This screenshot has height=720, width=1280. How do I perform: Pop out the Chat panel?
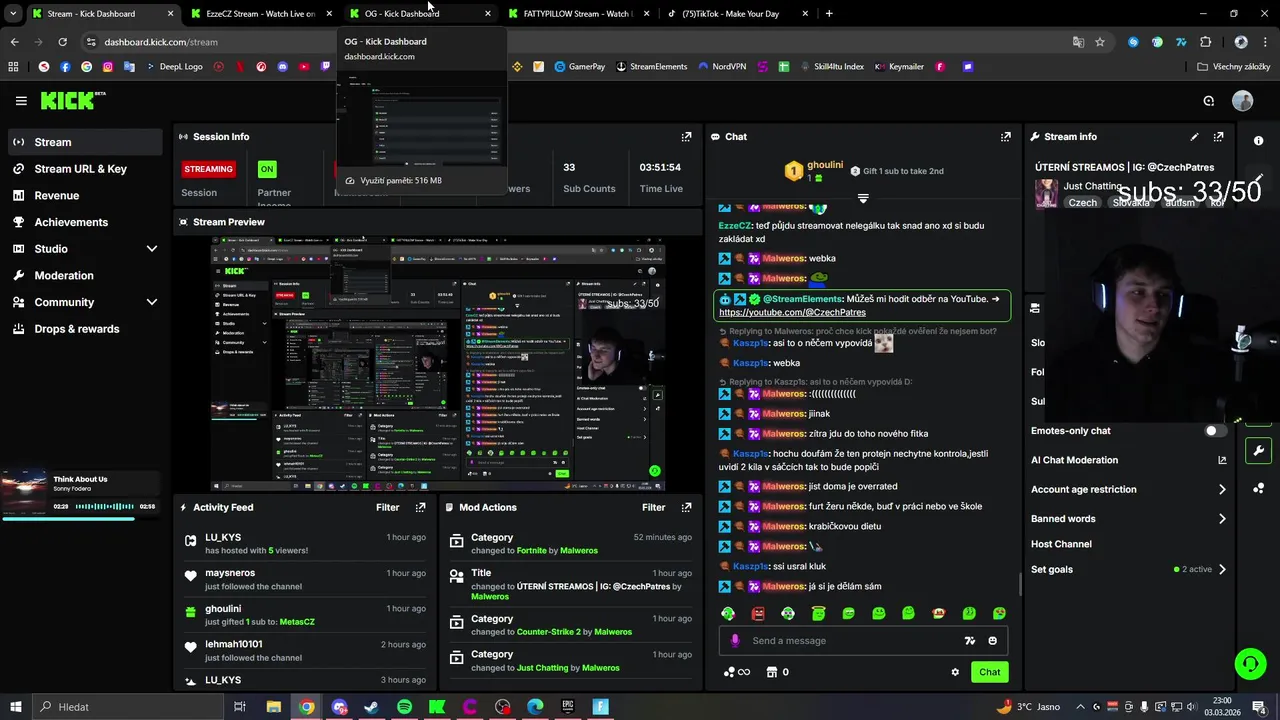coord(1005,137)
